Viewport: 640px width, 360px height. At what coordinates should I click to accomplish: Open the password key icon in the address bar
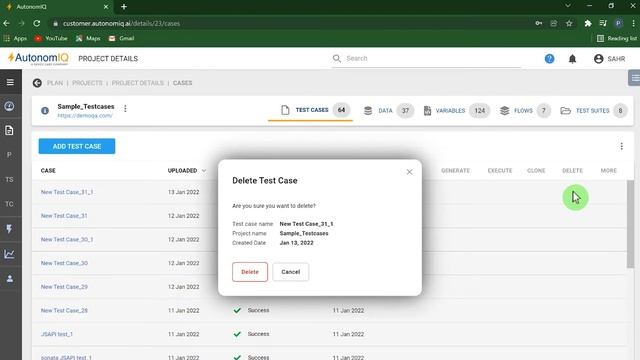539,23
